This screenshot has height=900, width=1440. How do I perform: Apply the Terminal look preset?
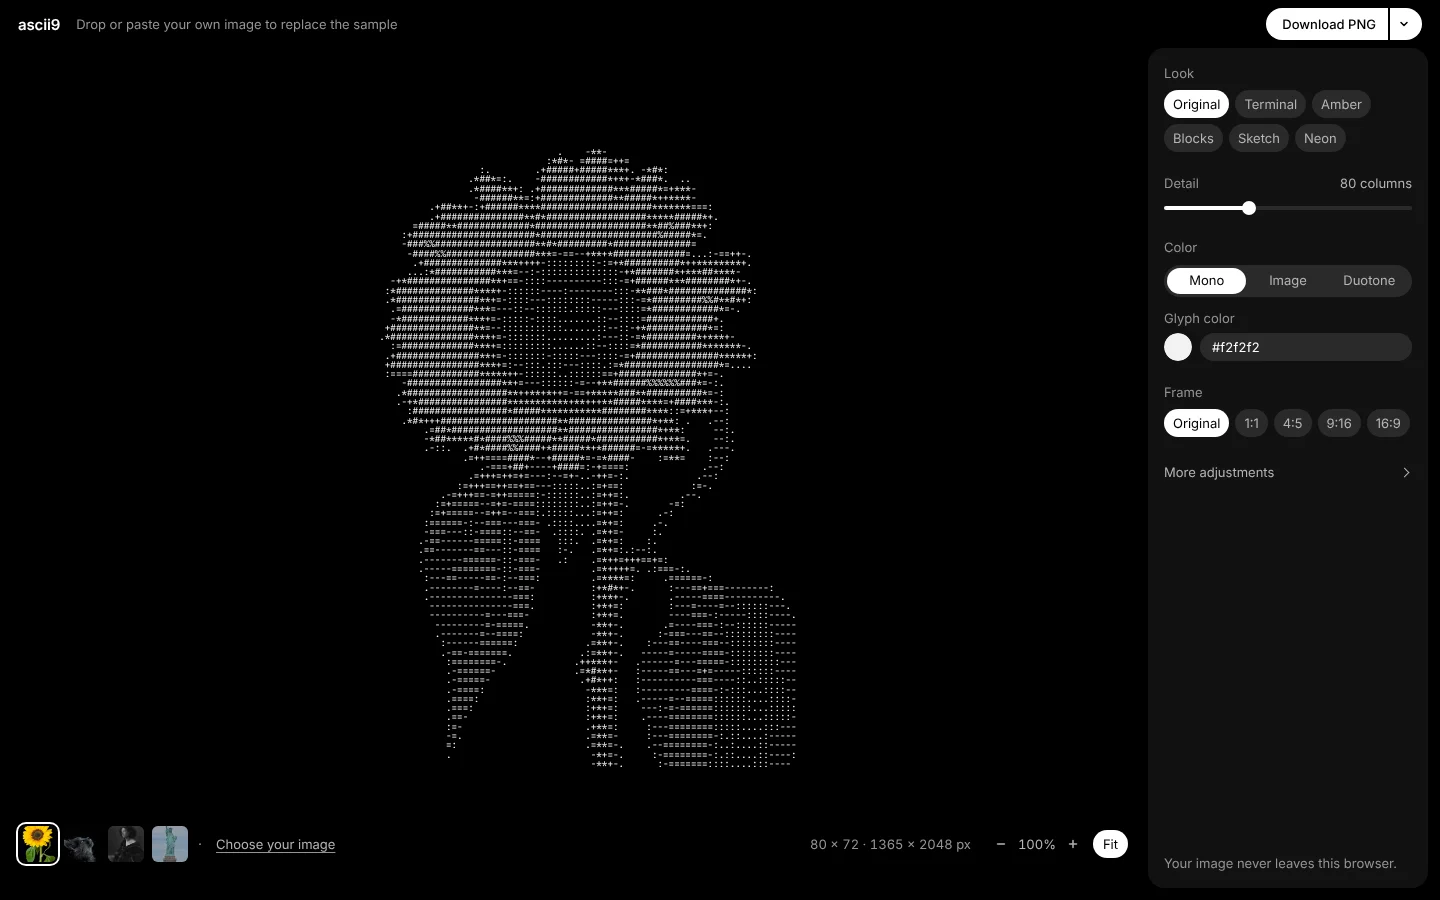click(1270, 104)
